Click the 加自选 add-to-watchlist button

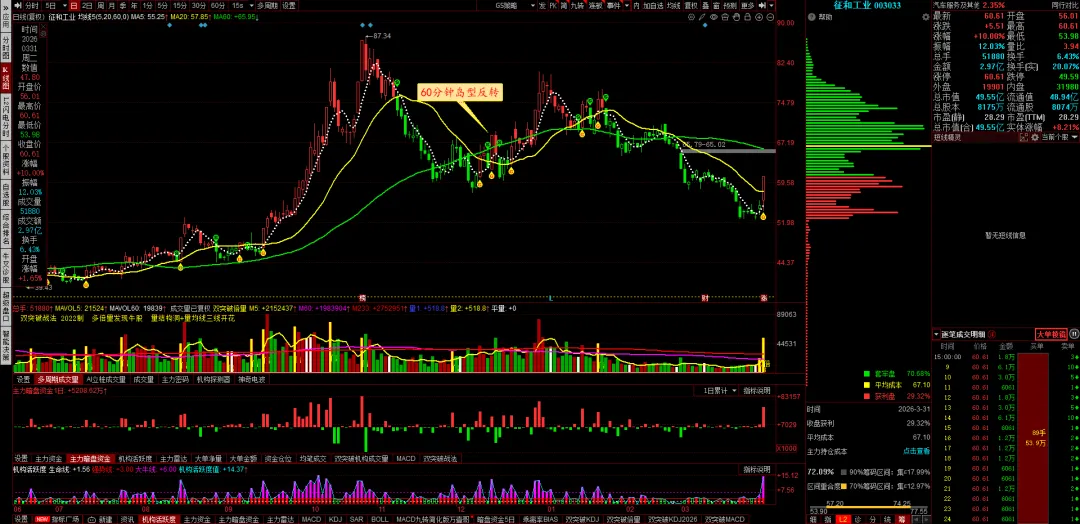click(x=653, y=5)
